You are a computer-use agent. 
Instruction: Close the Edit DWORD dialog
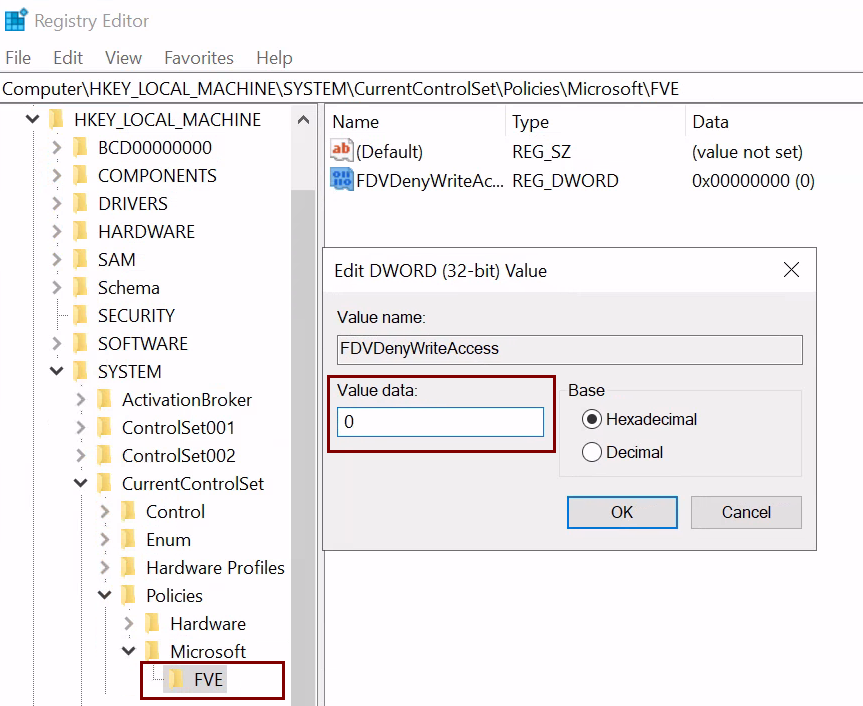pyautogui.click(x=791, y=270)
